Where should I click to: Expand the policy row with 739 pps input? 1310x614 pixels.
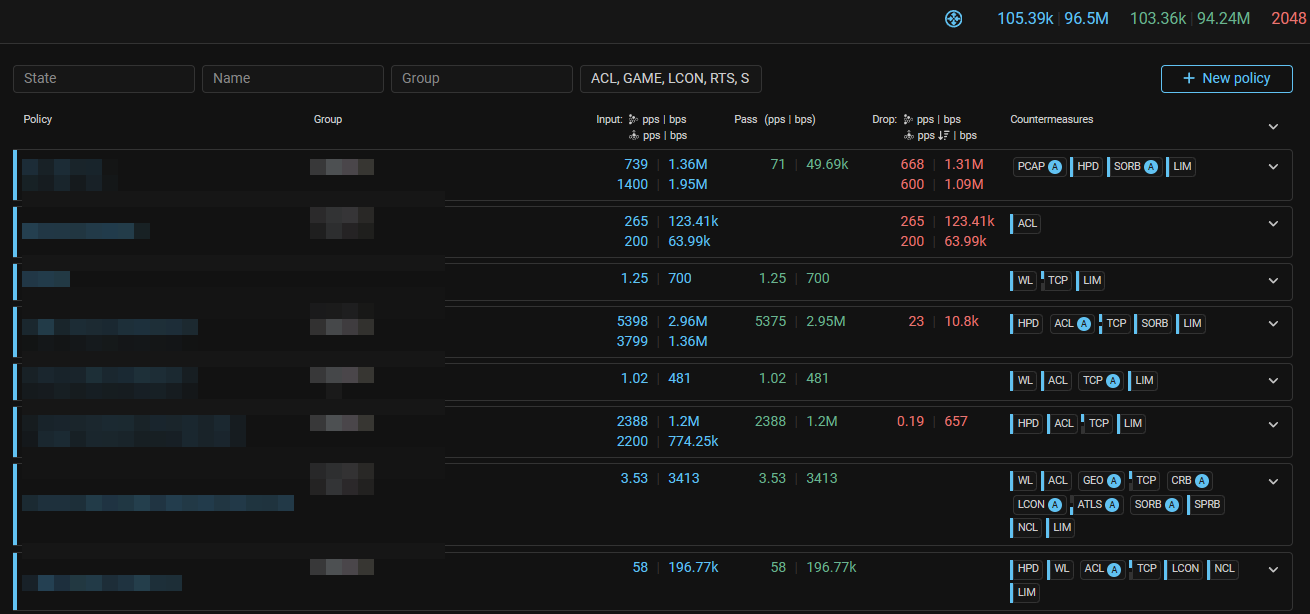click(1273, 167)
